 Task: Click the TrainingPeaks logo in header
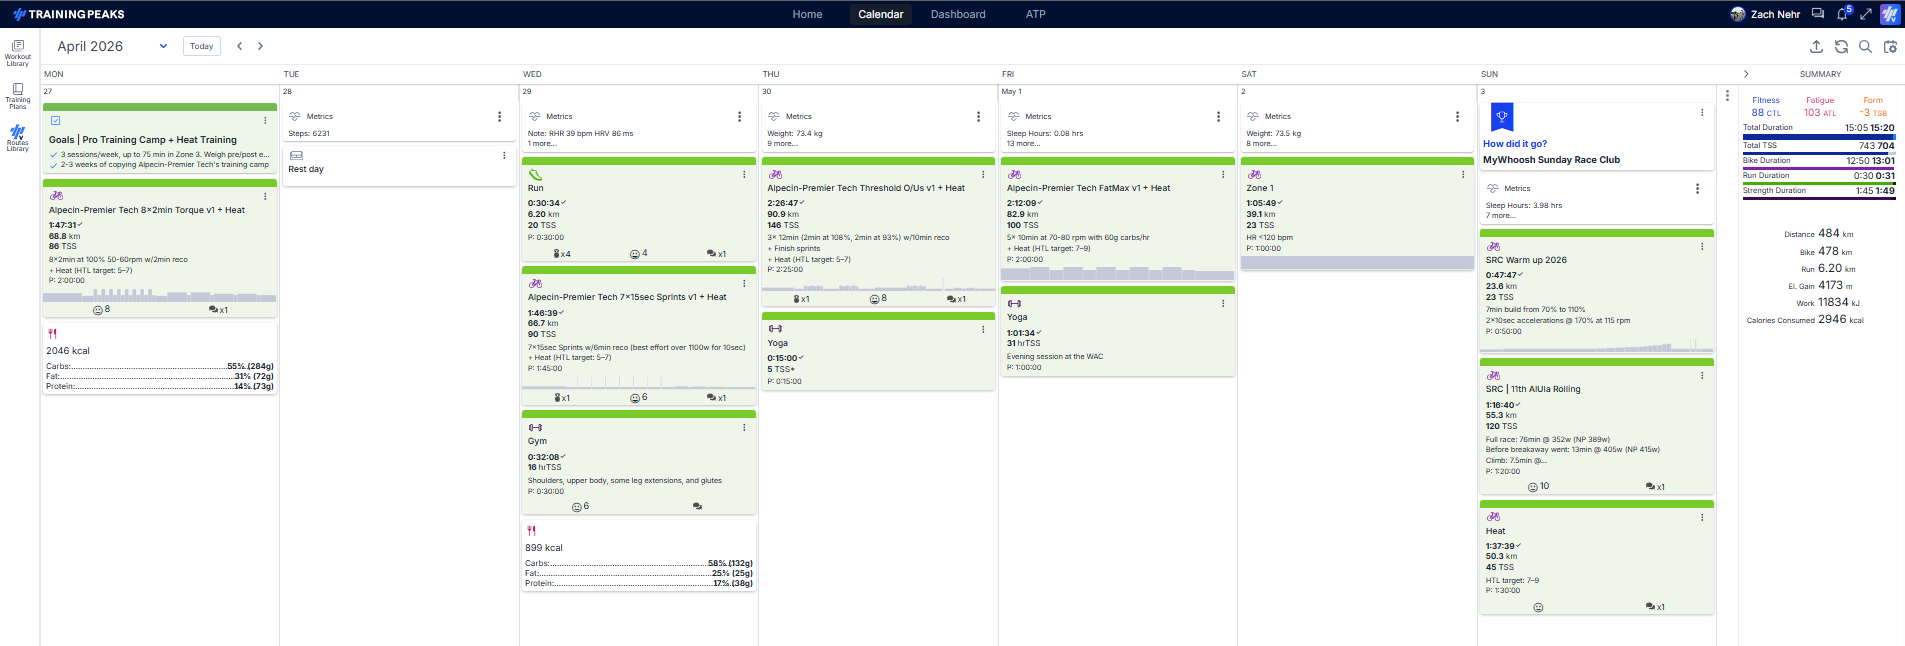click(x=69, y=14)
